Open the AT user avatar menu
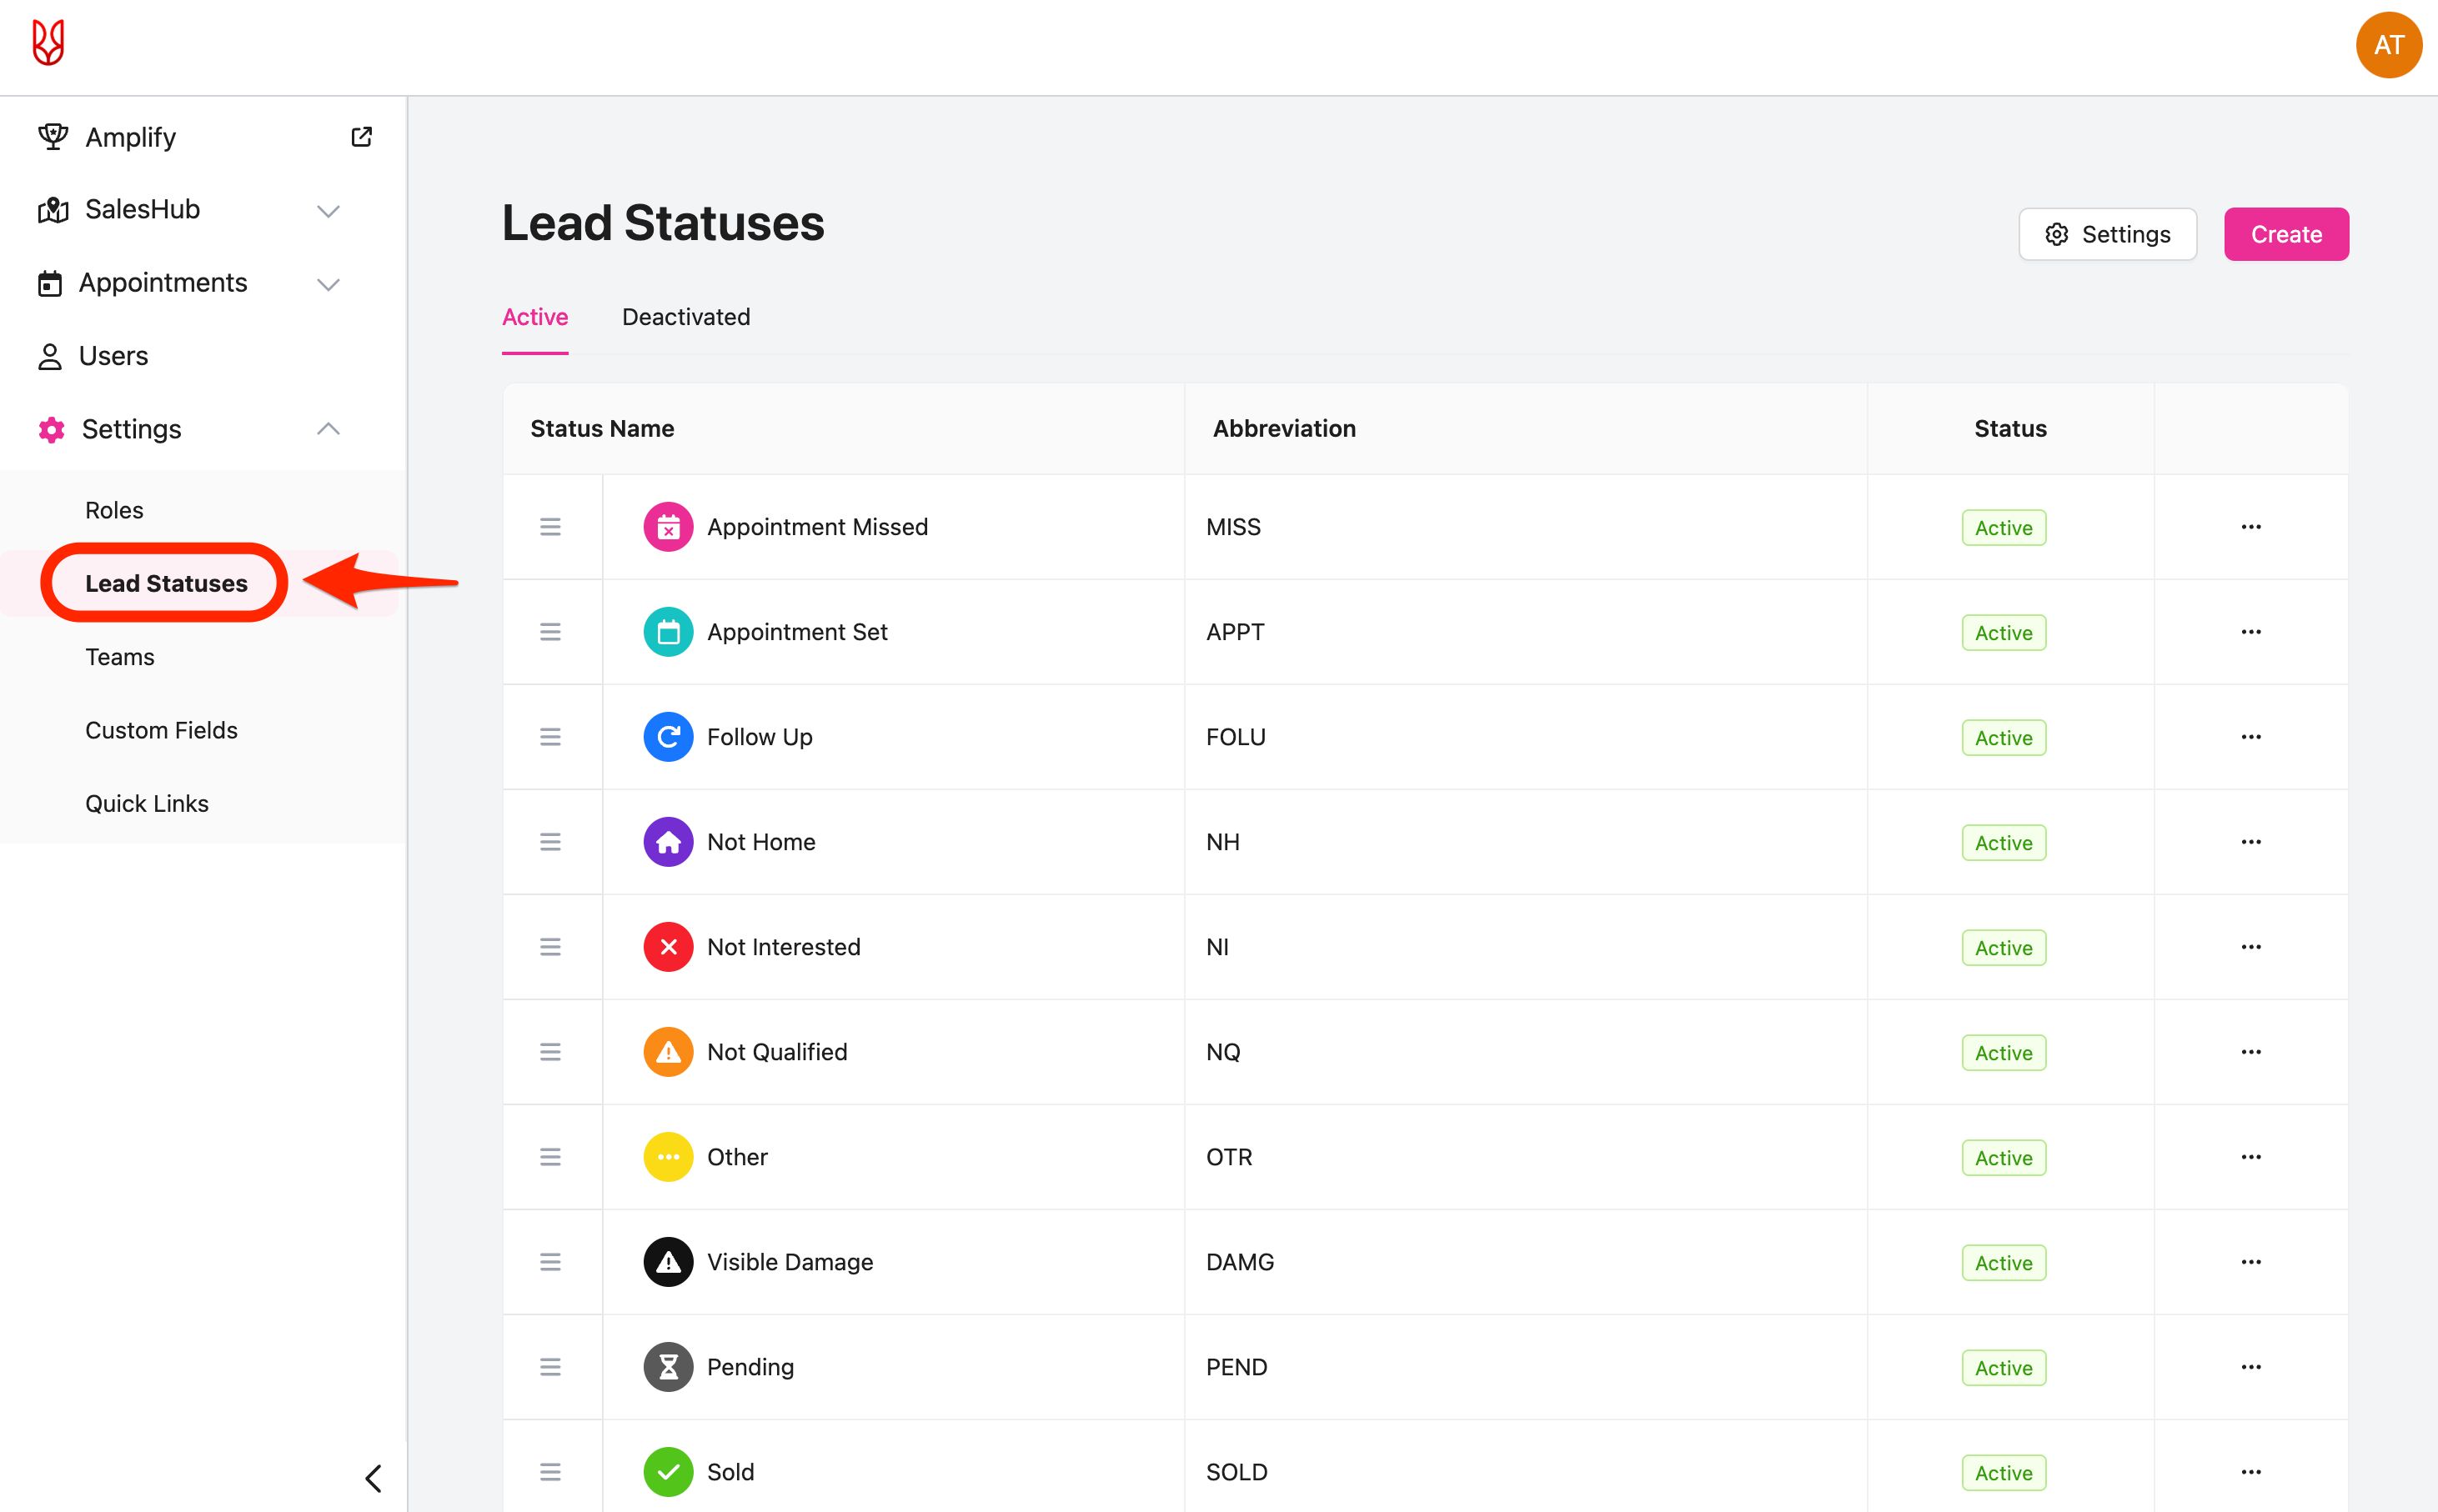Screen dimensions: 2438x1512 coord(2387,45)
